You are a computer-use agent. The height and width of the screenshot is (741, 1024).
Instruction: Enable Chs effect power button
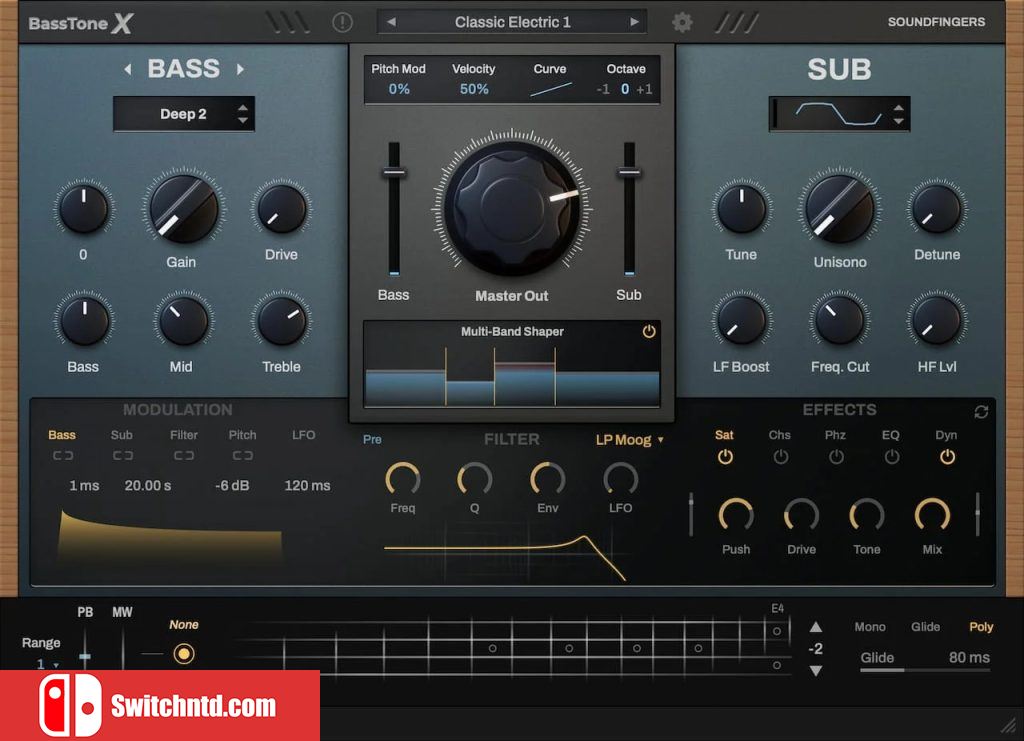coord(780,457)
